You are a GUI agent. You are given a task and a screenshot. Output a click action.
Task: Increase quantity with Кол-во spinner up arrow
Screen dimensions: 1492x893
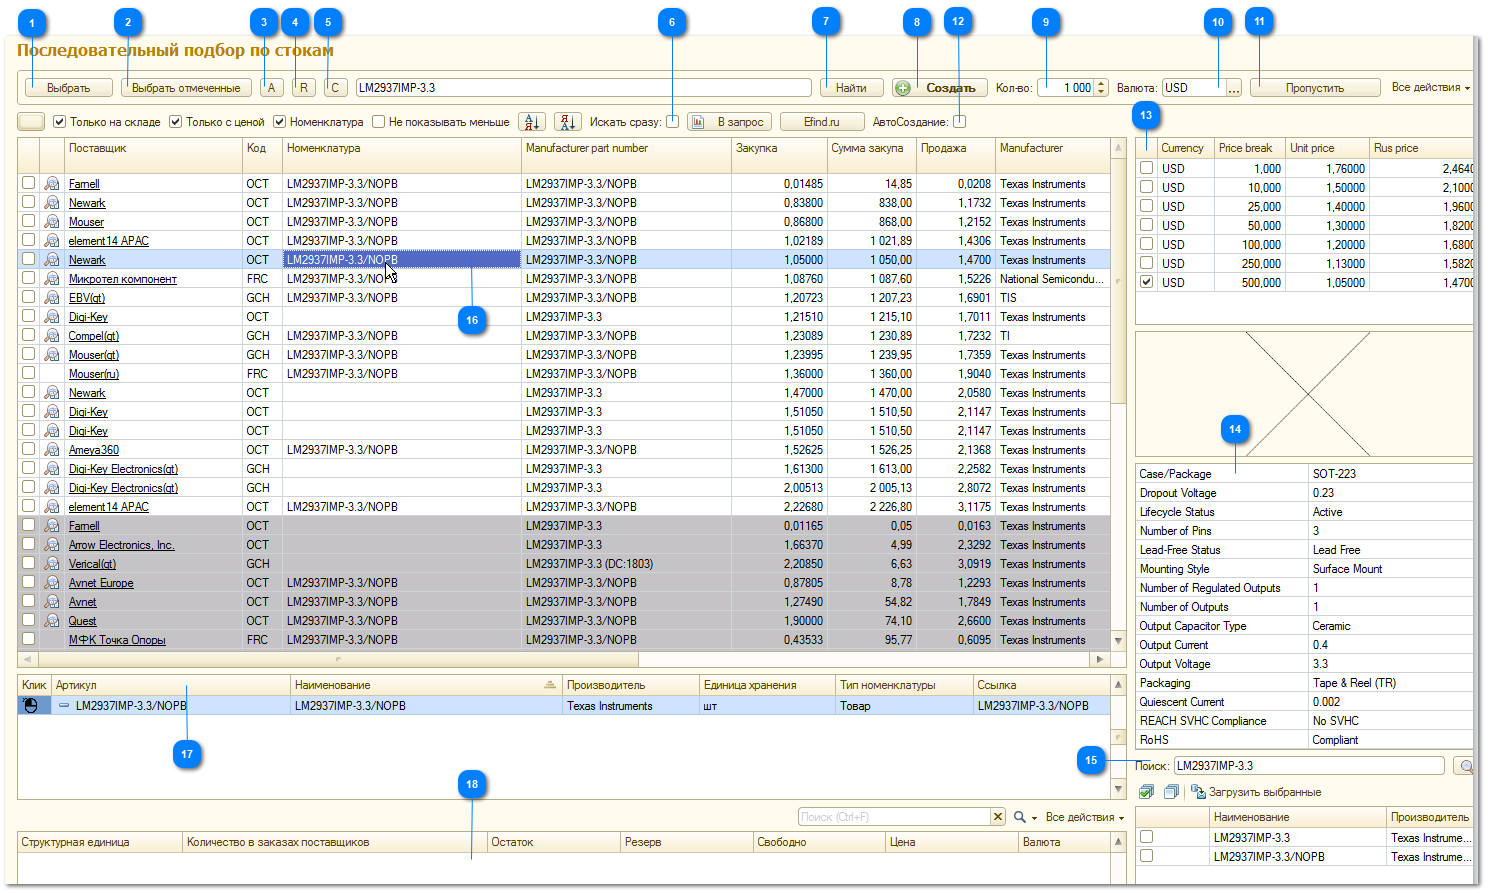pyautogui.click(x=1101, y=84)
